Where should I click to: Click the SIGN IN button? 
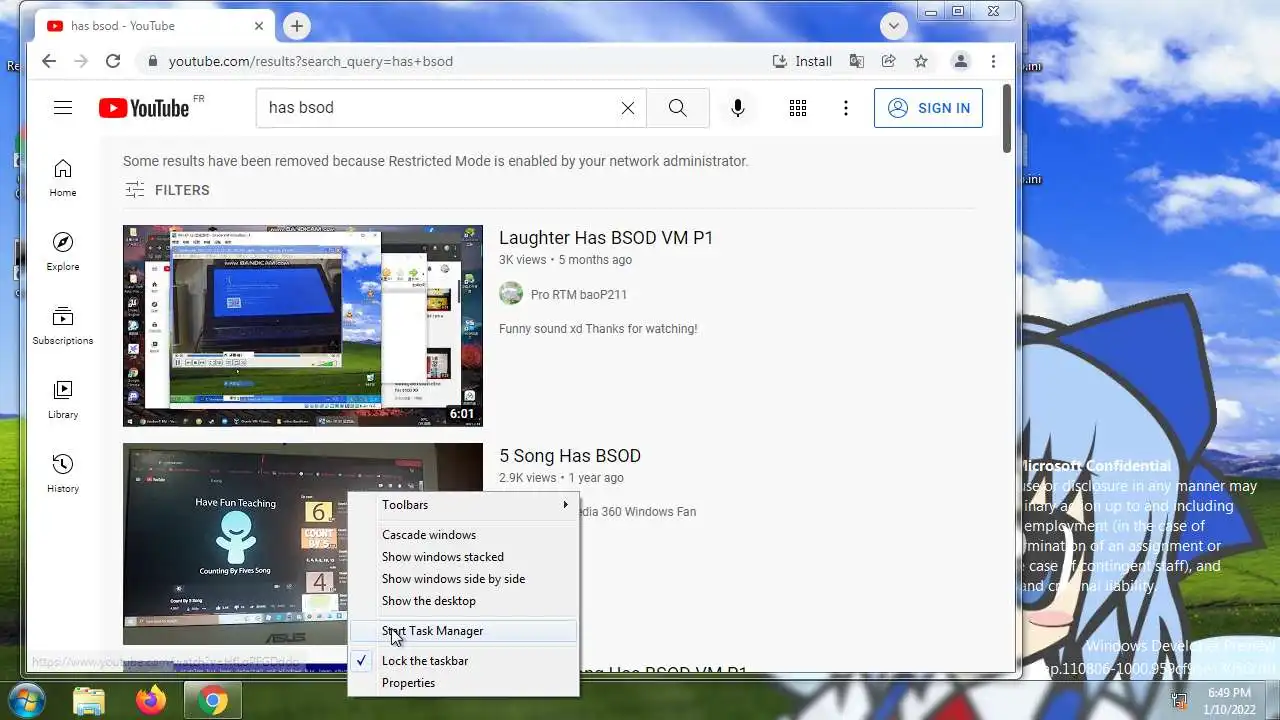tap(928, 108)
